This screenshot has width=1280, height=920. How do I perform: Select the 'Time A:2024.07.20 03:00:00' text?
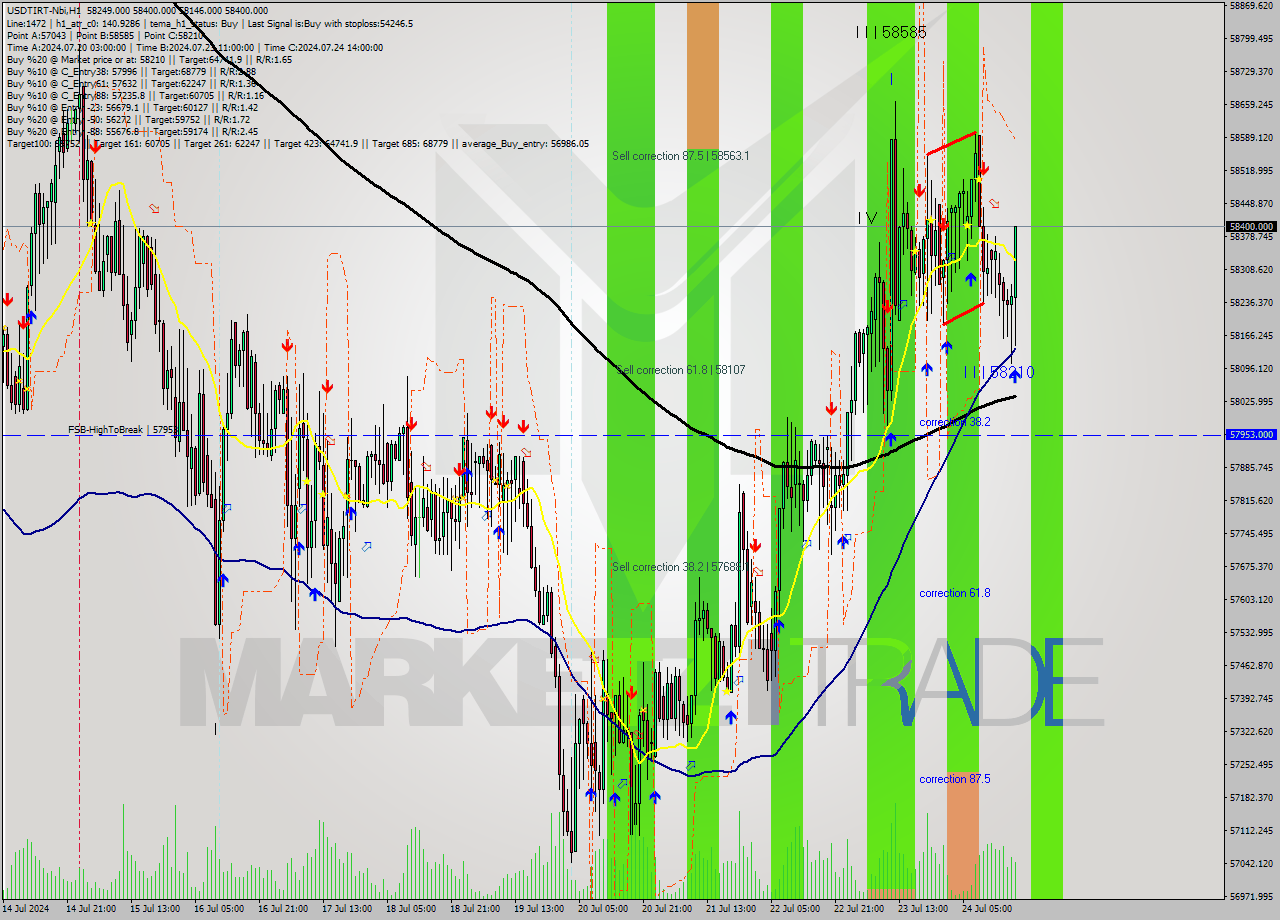coord(67,47)
